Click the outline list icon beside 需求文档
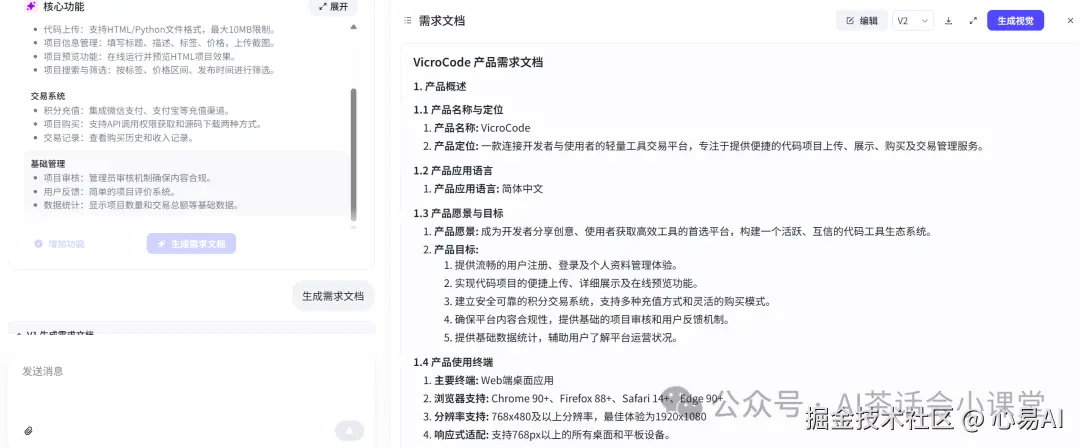This screenshot has height=448, width=1080. coord(408,21)
